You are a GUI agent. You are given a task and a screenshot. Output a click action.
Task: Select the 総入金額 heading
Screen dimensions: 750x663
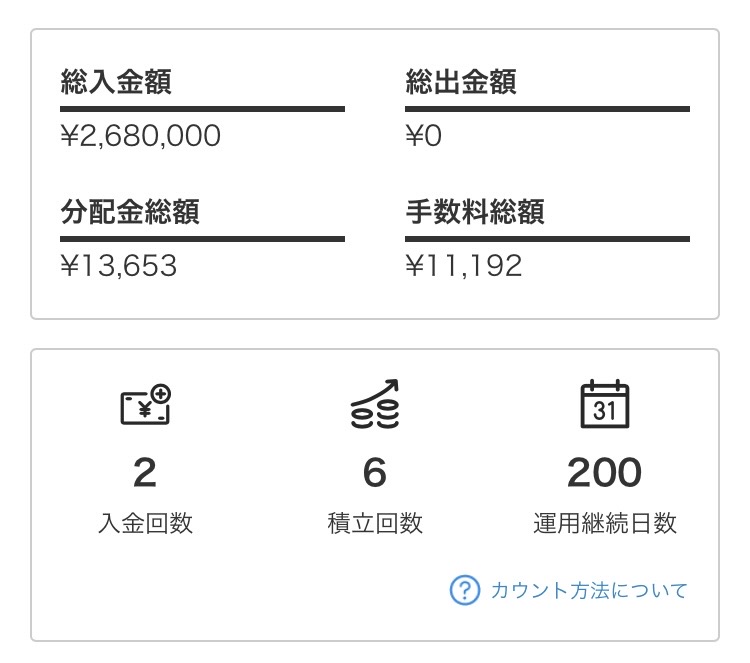[x=116, y=82]
